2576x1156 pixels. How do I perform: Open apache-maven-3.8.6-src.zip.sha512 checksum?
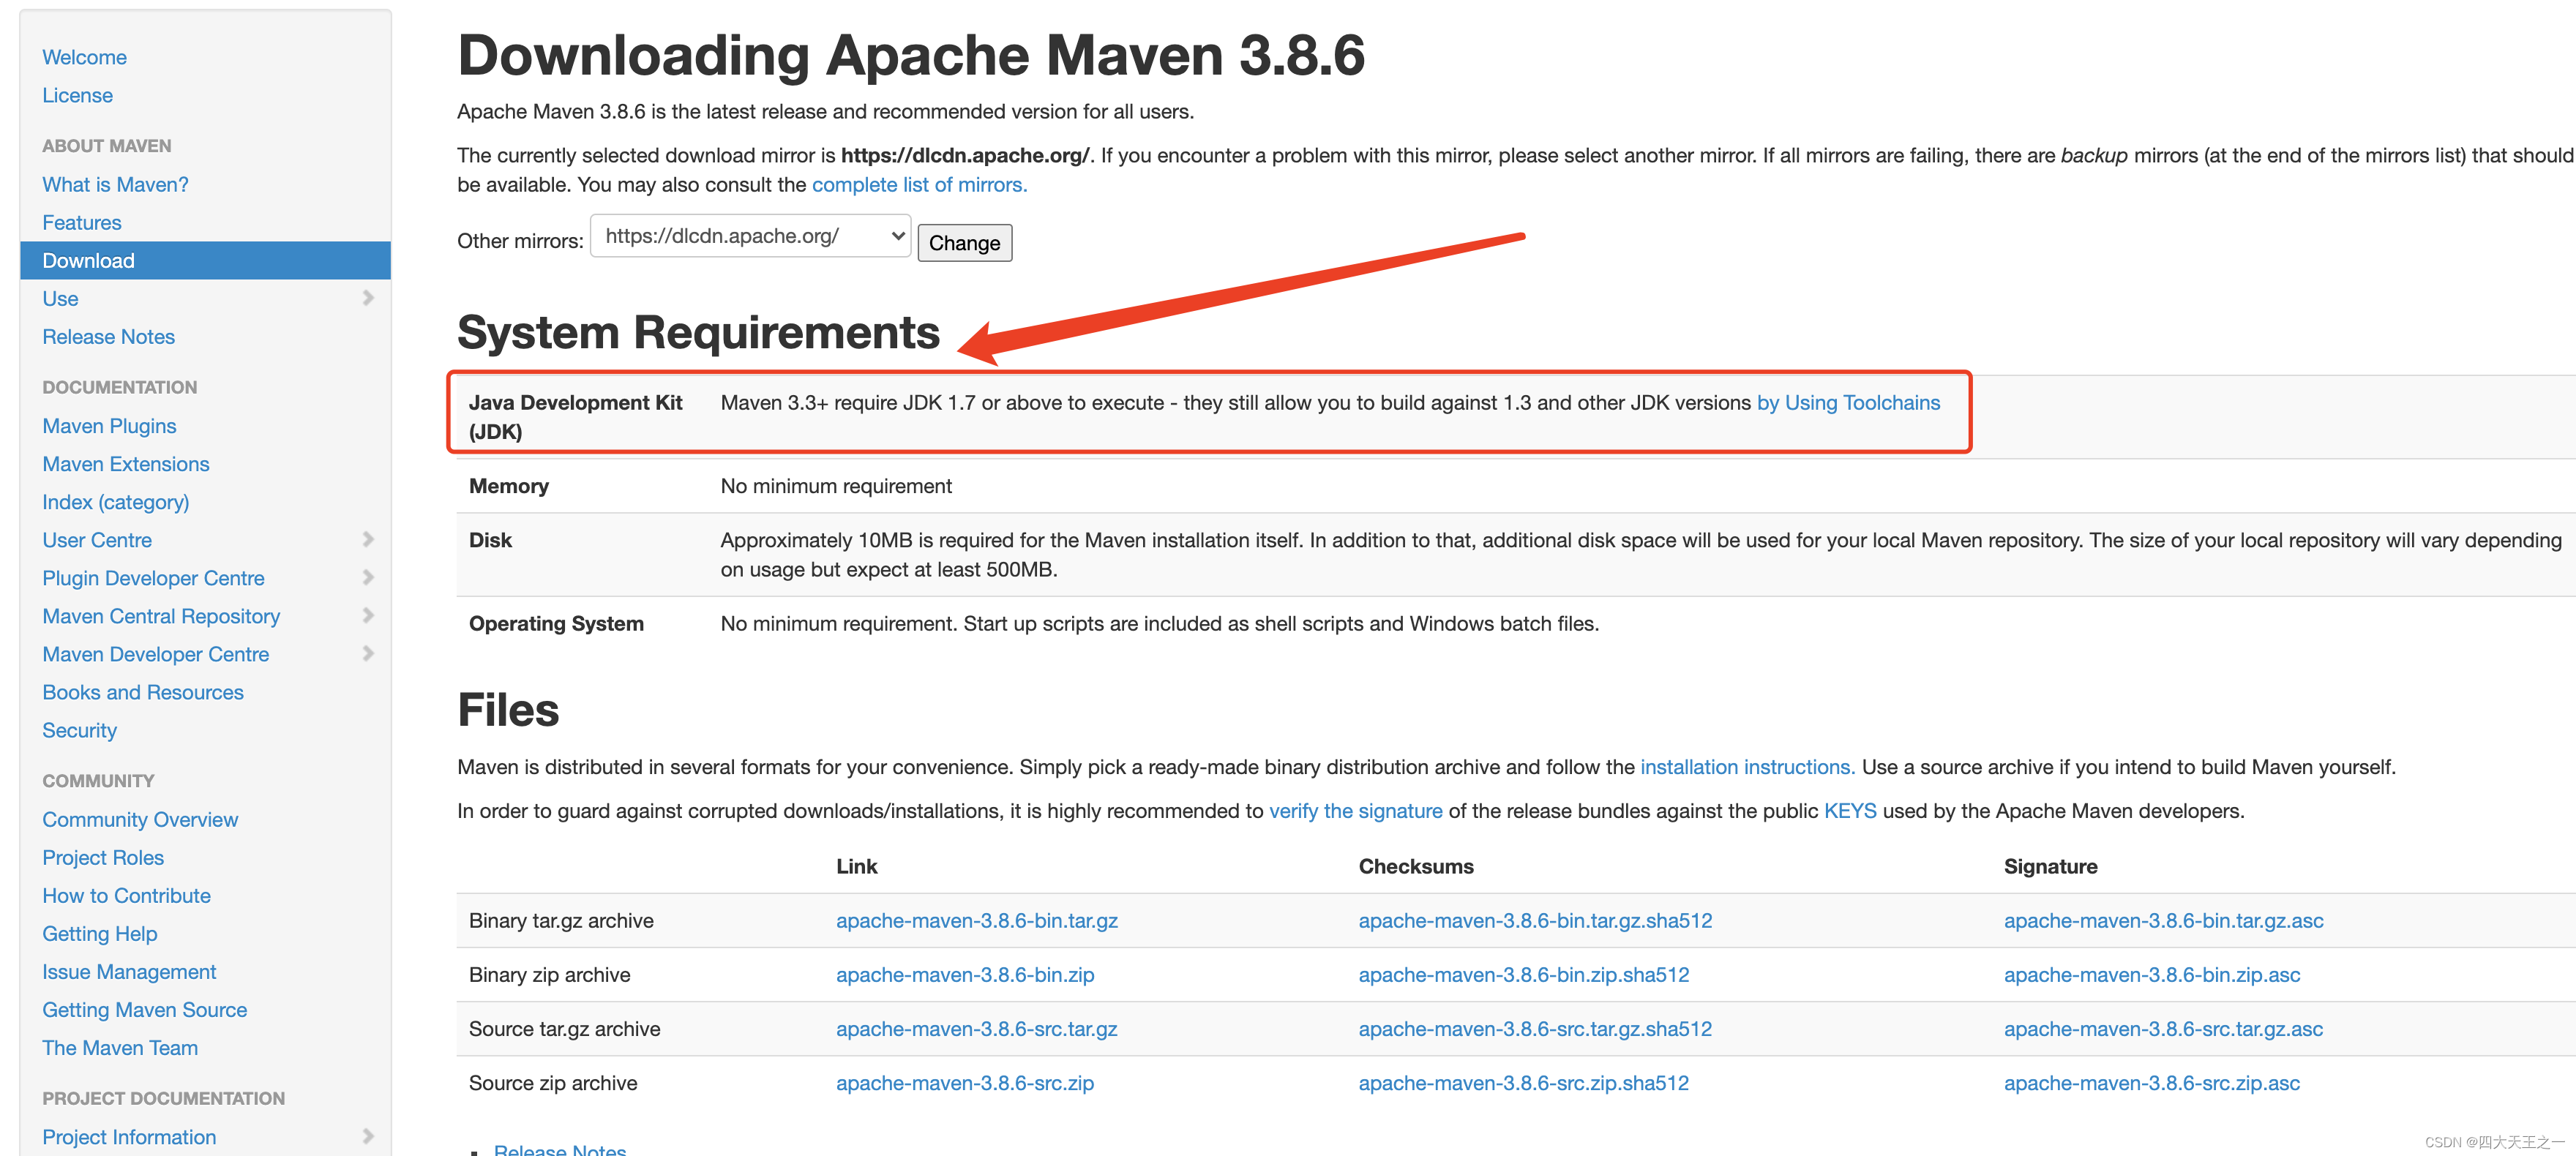click(1522, 1083)
